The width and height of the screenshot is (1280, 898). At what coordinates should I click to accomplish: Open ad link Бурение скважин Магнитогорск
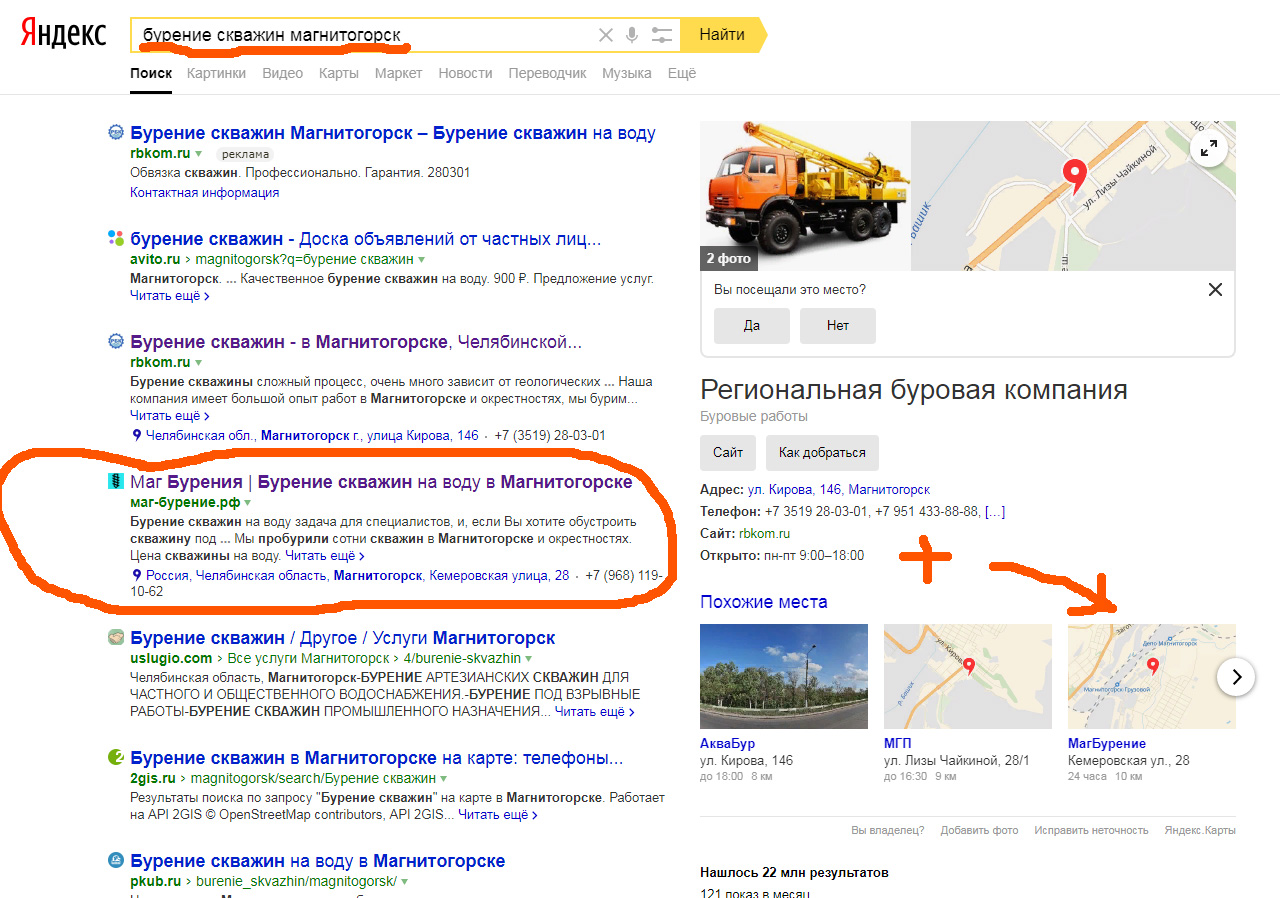tap(393, 133)
